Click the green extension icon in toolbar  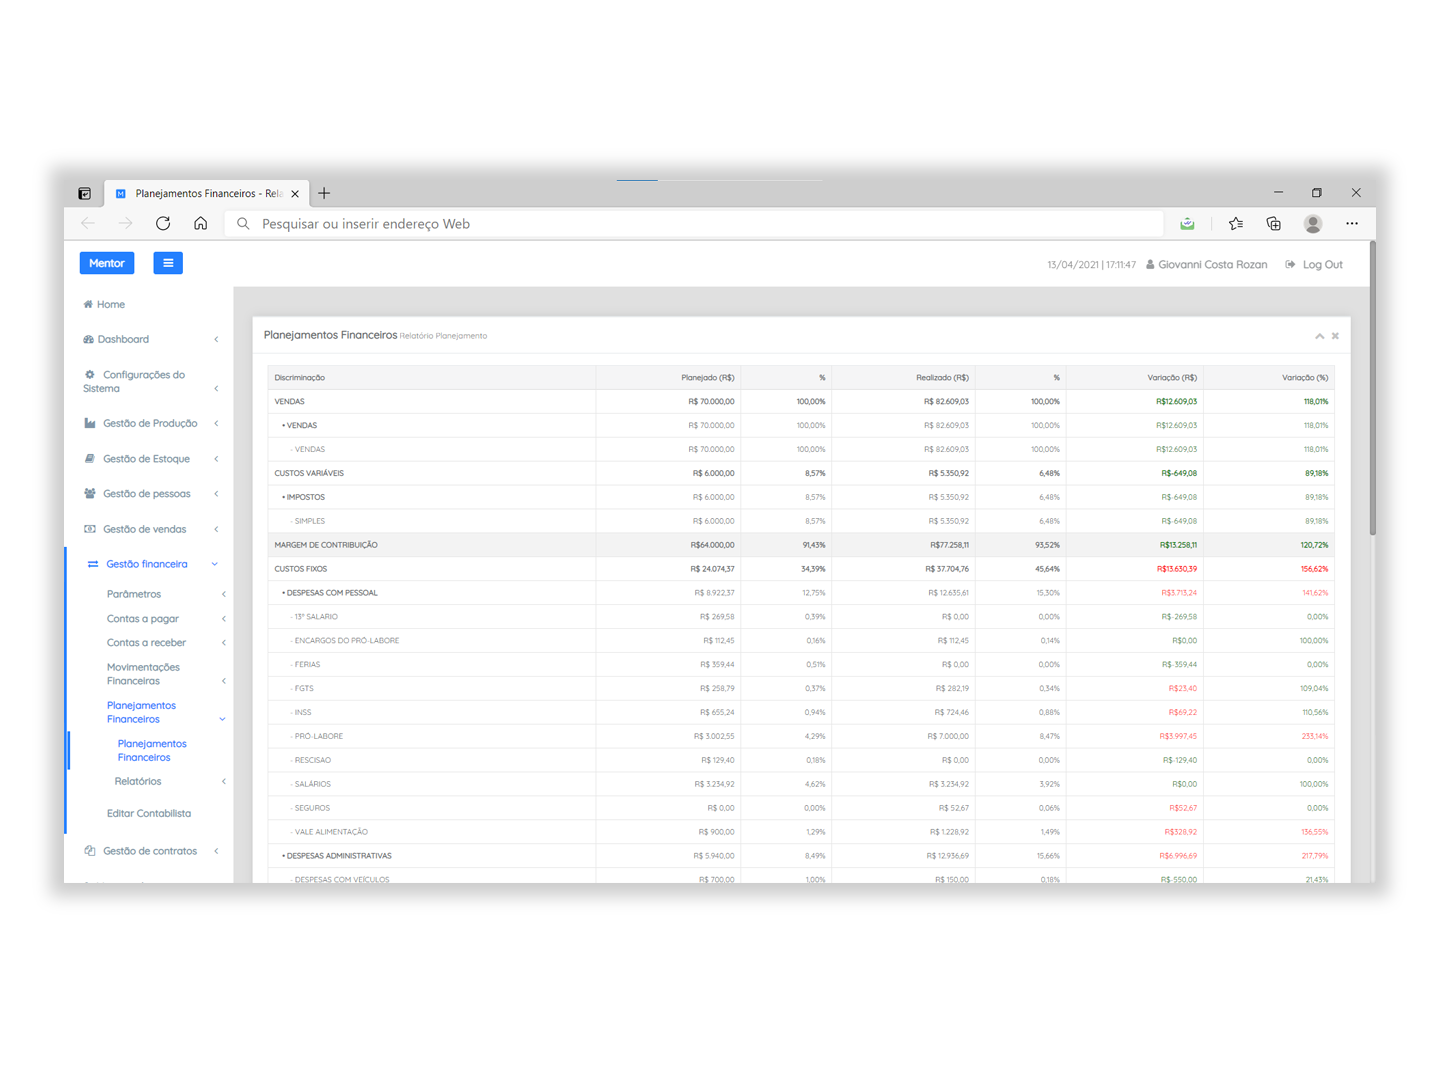click(x=1187, y=224)
